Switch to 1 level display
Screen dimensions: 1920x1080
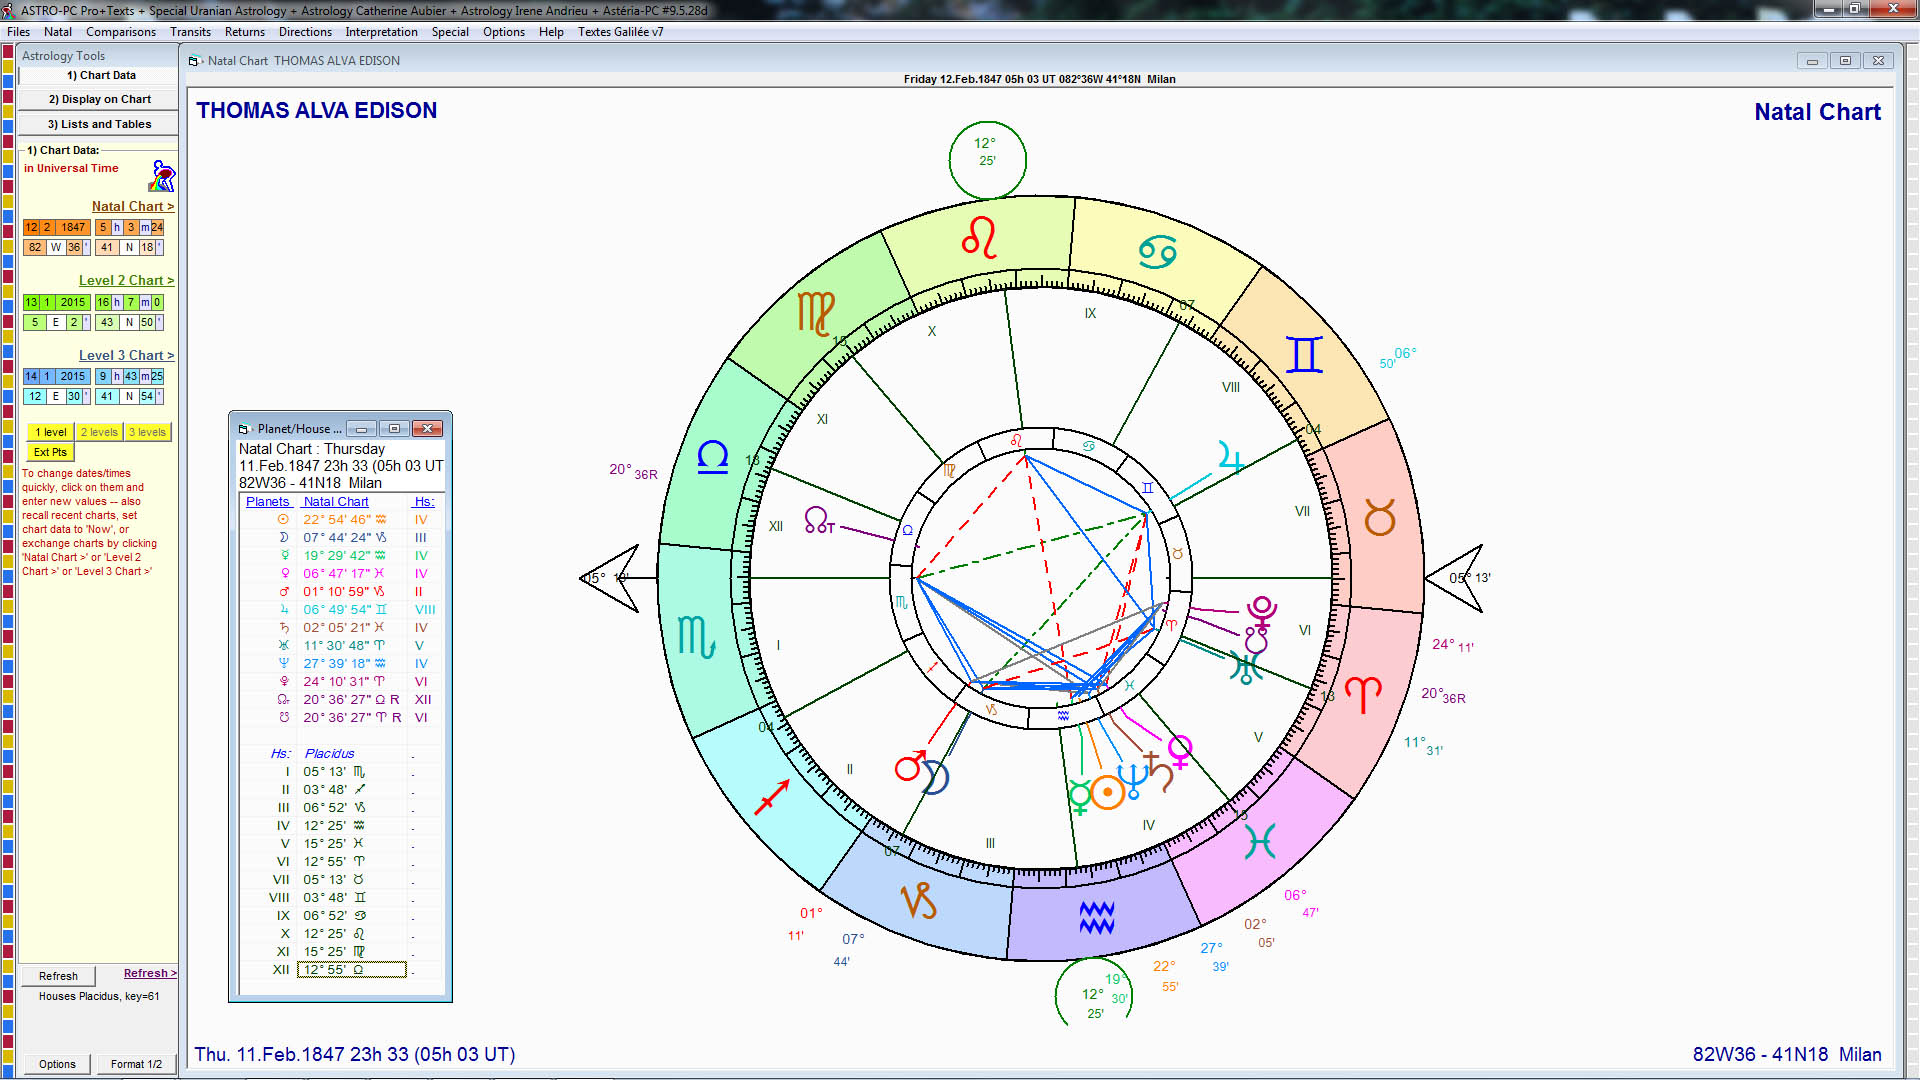click(x=50, y=432)
